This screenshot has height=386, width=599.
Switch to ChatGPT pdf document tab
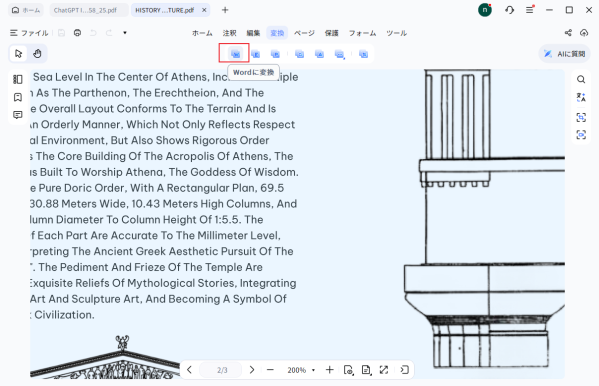click(x=89, y=10)
